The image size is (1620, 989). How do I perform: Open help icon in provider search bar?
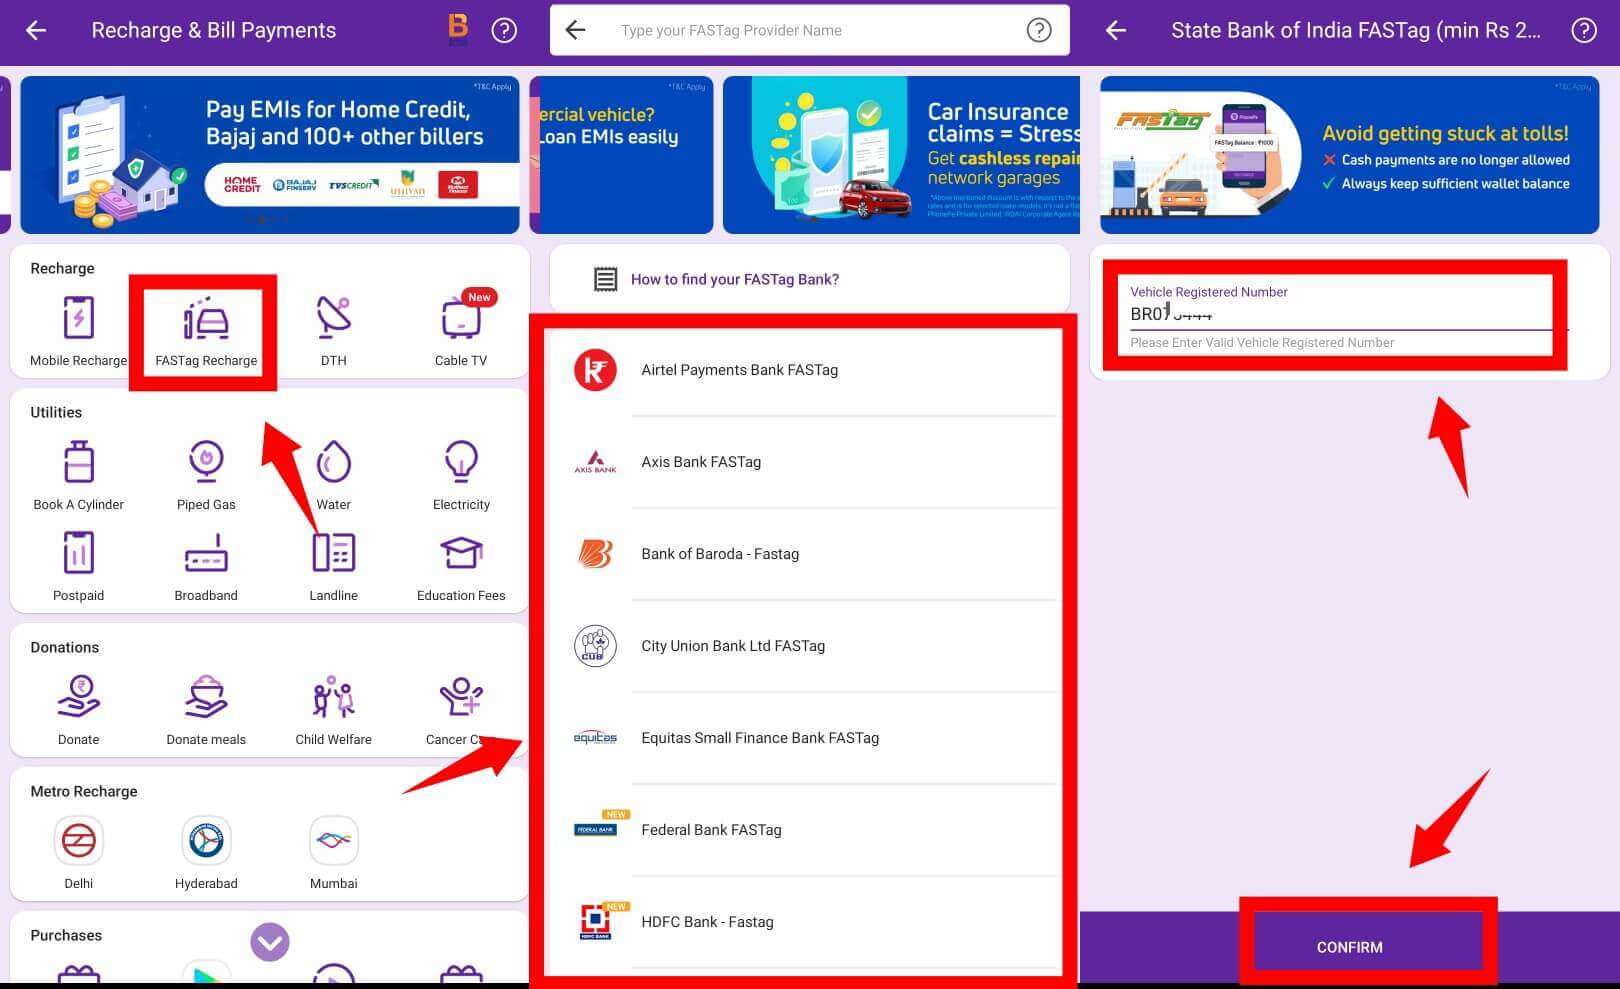[1039, 30]
